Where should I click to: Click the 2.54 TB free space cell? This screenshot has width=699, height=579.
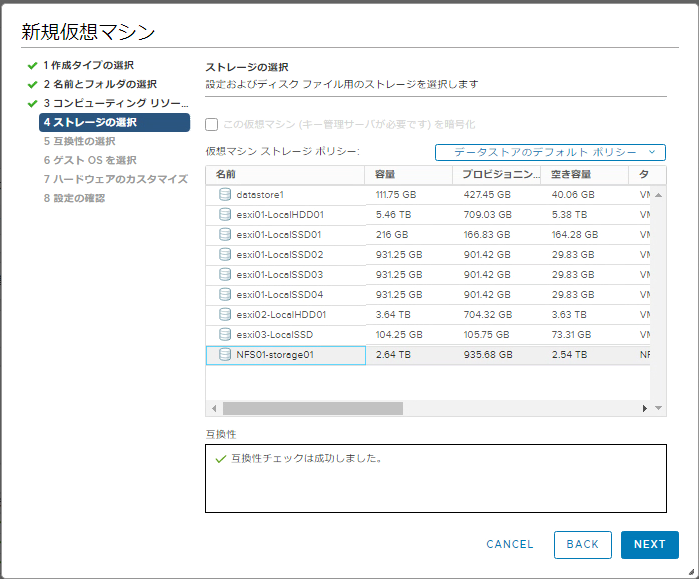569,355
